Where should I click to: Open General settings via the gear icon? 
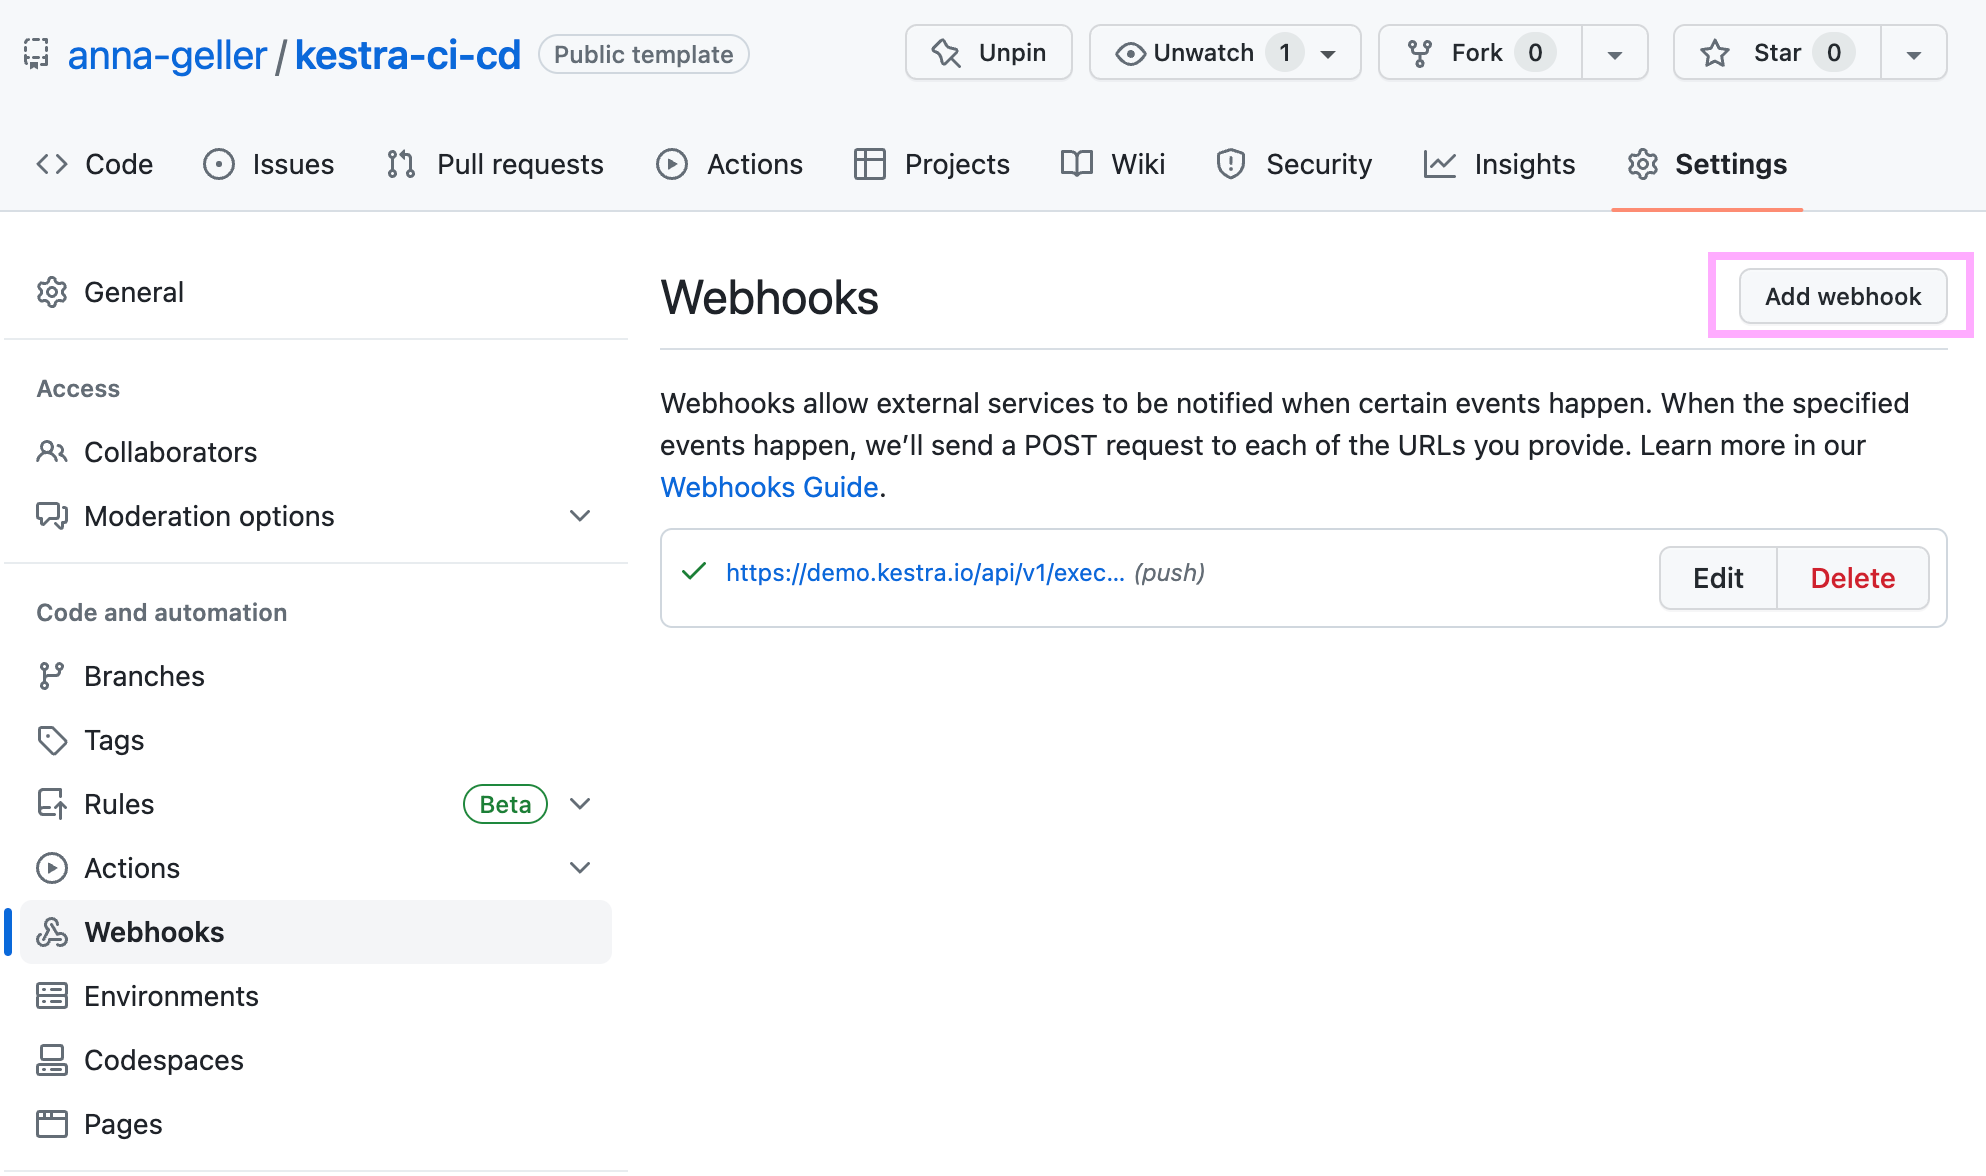[x=52, y=291]
